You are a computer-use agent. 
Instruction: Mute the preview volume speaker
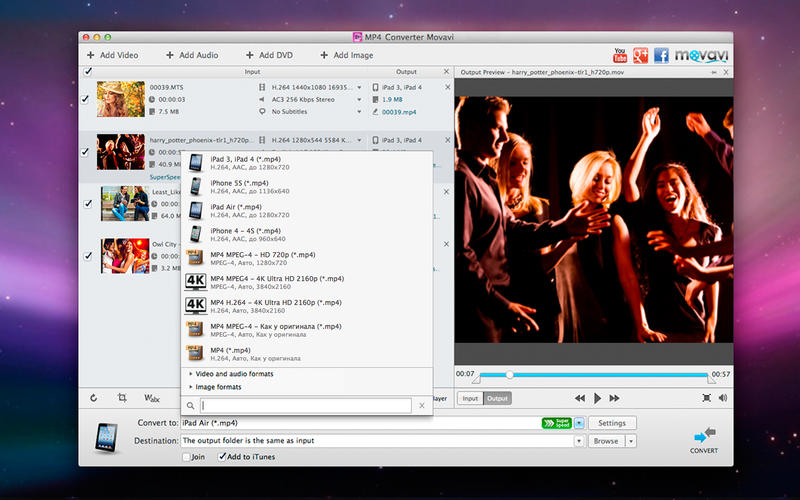(722, 398)
